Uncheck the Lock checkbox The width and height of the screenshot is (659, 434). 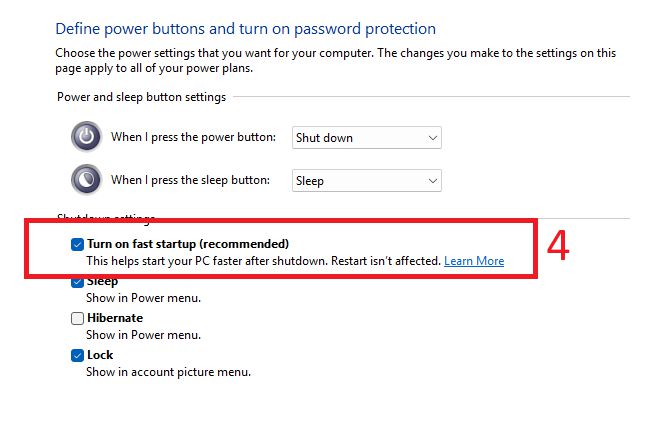coord(78,355)
